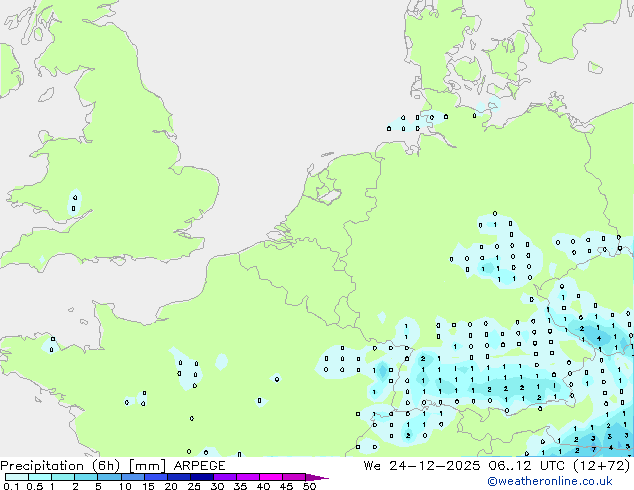Click the 5–10 mm legend color swatch
Image resolution: width=634 pixels, height=490 pixels.
pos(109,477)
